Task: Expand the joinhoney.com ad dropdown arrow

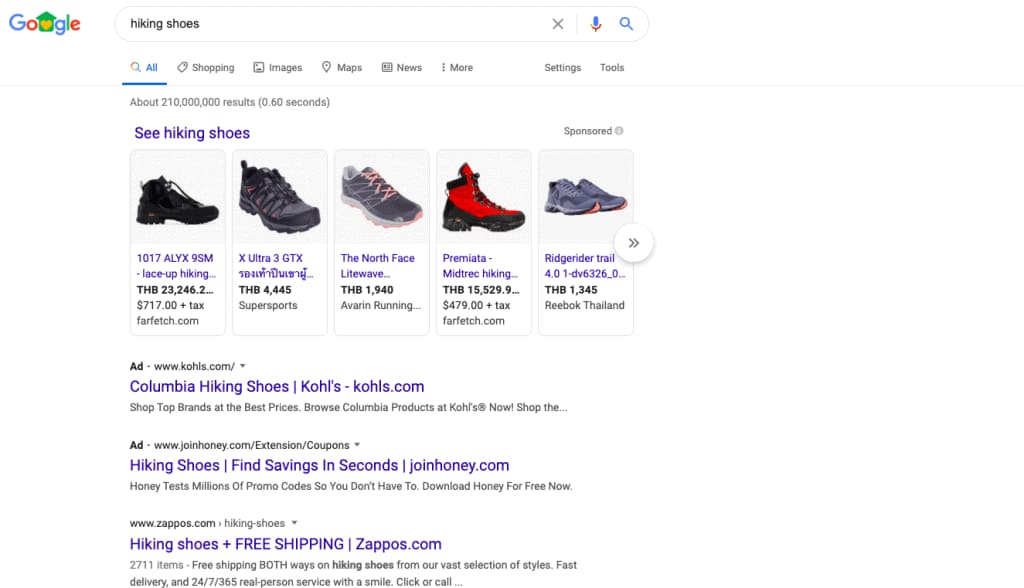Action: pos(358,445)
